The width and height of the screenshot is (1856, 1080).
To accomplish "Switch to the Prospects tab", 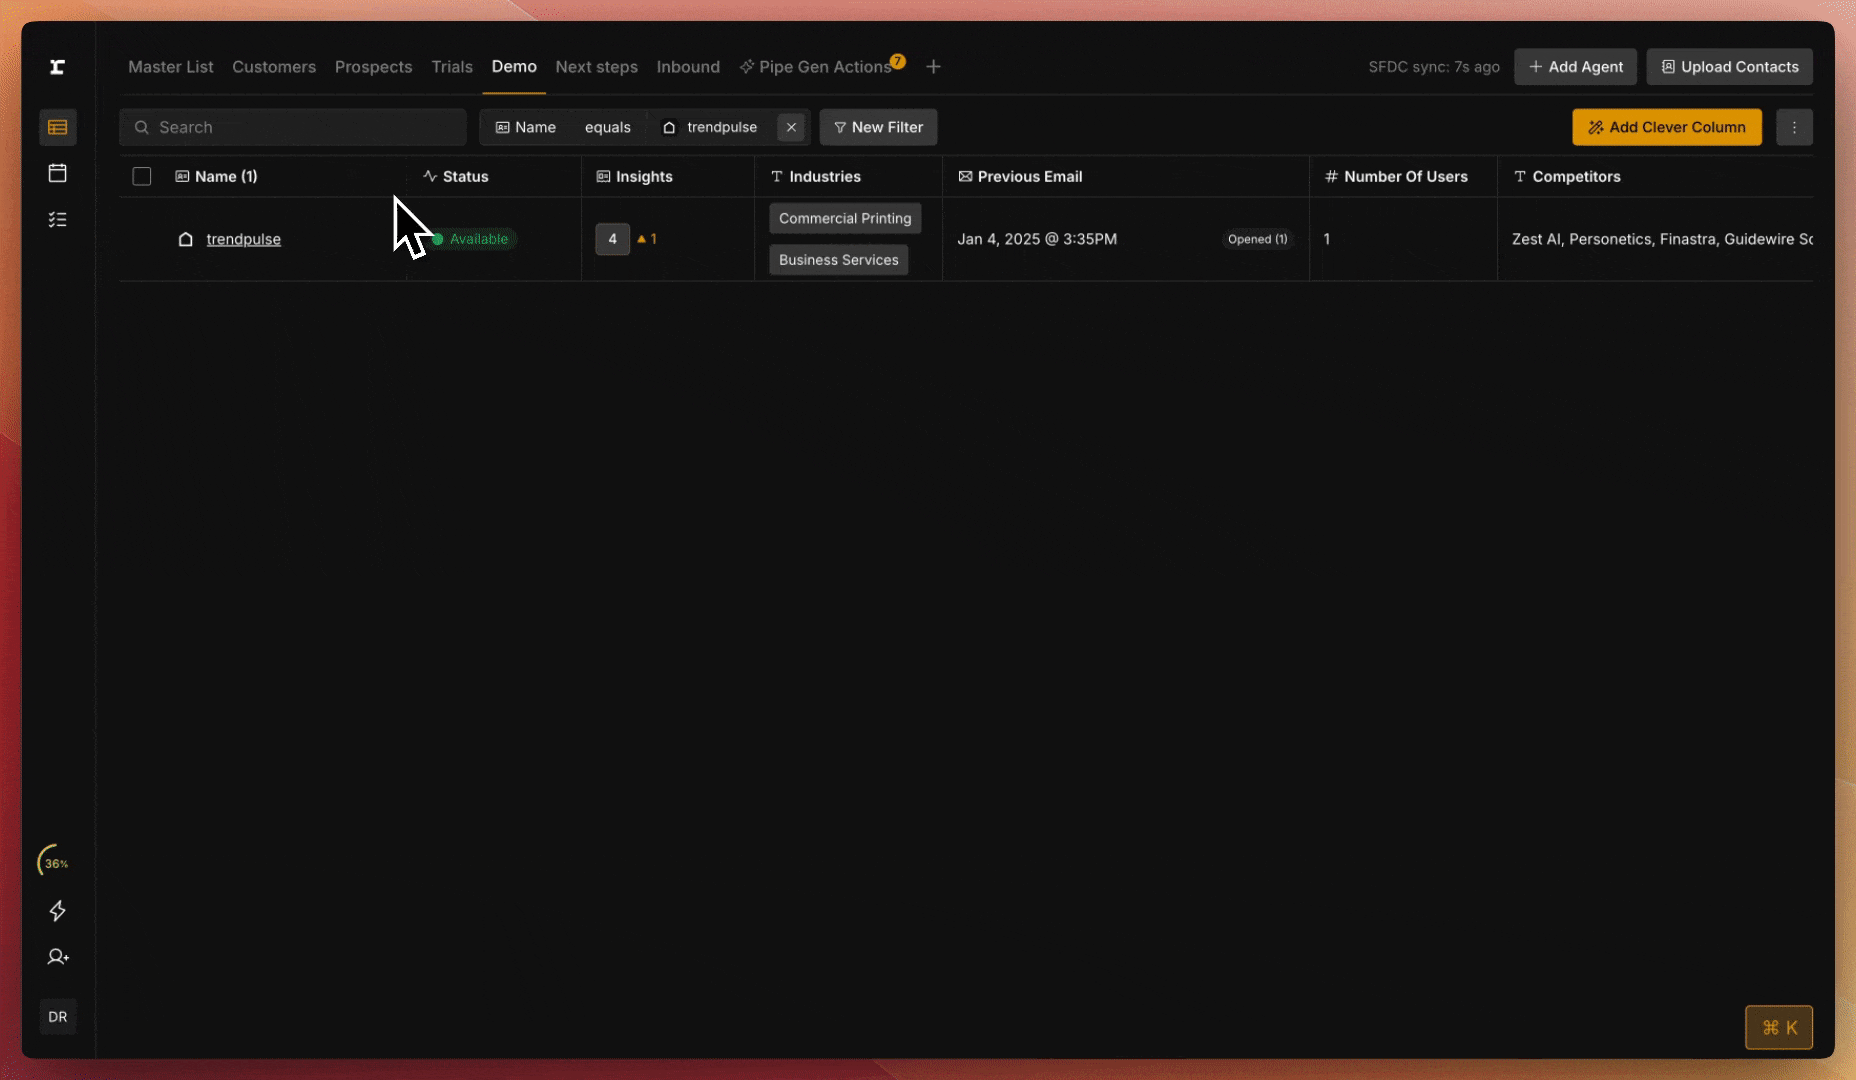I will 373,67.
